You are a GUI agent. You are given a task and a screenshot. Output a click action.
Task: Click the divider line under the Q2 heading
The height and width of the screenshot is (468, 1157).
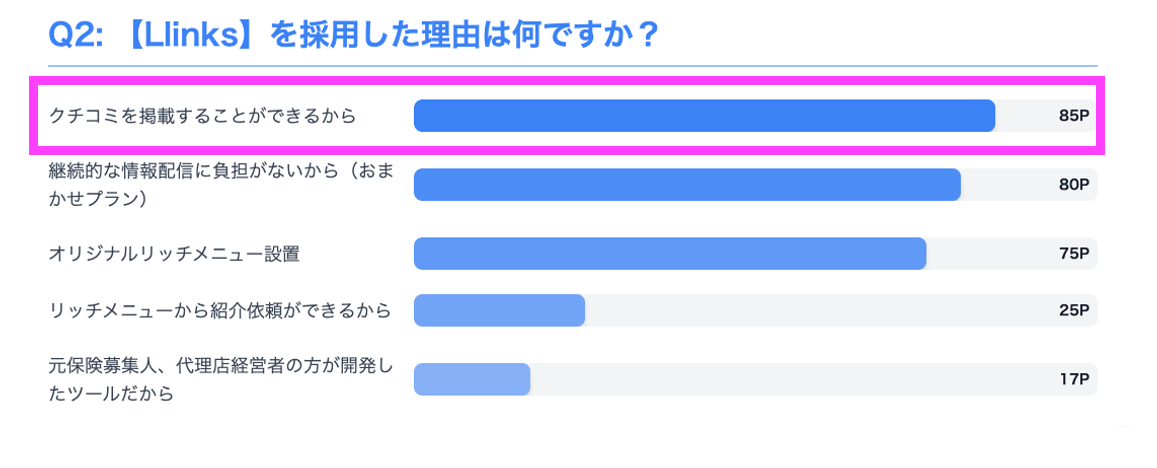(572, 66)
